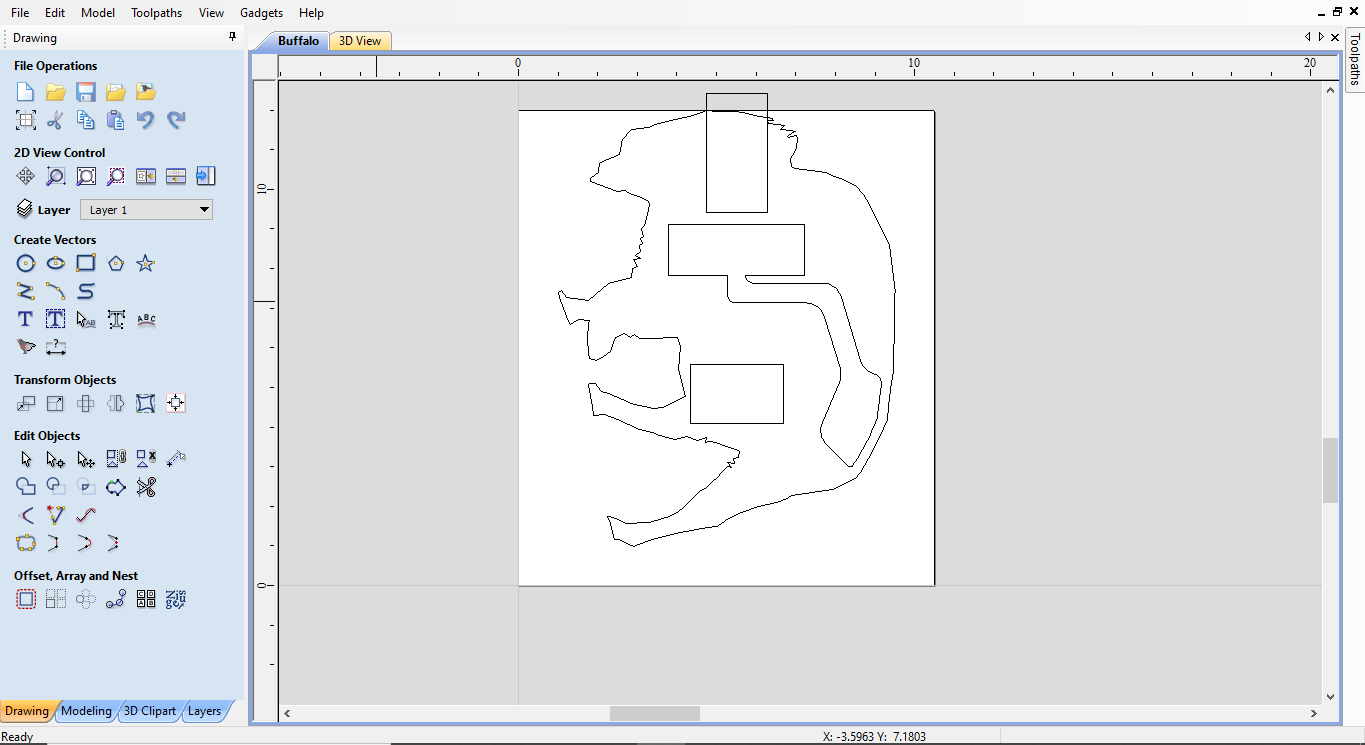Ungroup the selected objects
1365x745 pixels.
146,459
